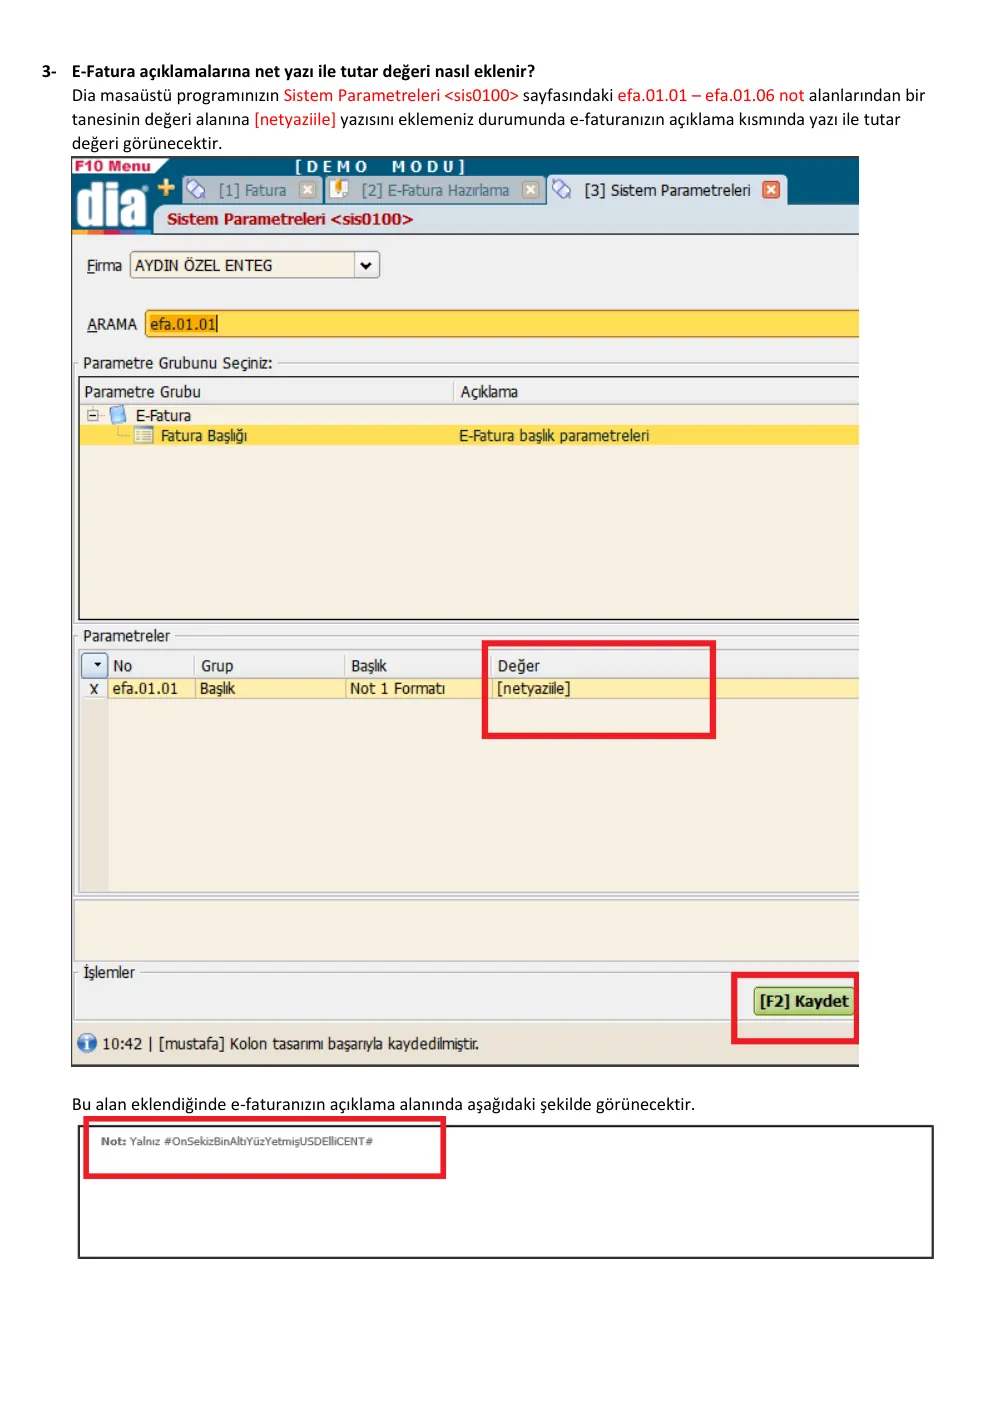Screen dimensions: 993x1404
Task: Switch to the [2] E-Fatura Hazırlama tab
Action: [x=435, y=190]
